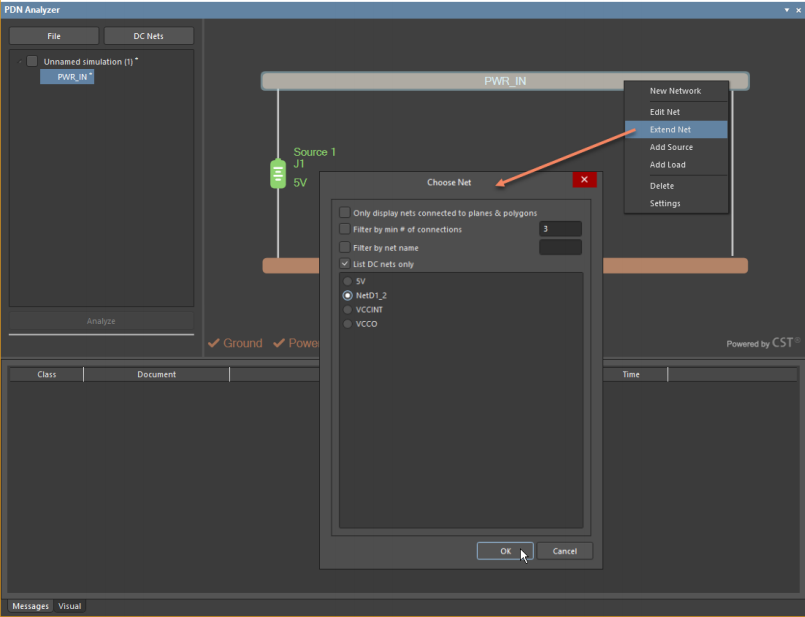The height and width of the screenshot is (617, 805).
Task: Click the Analyze button
Action: click(x=101, y=321)
